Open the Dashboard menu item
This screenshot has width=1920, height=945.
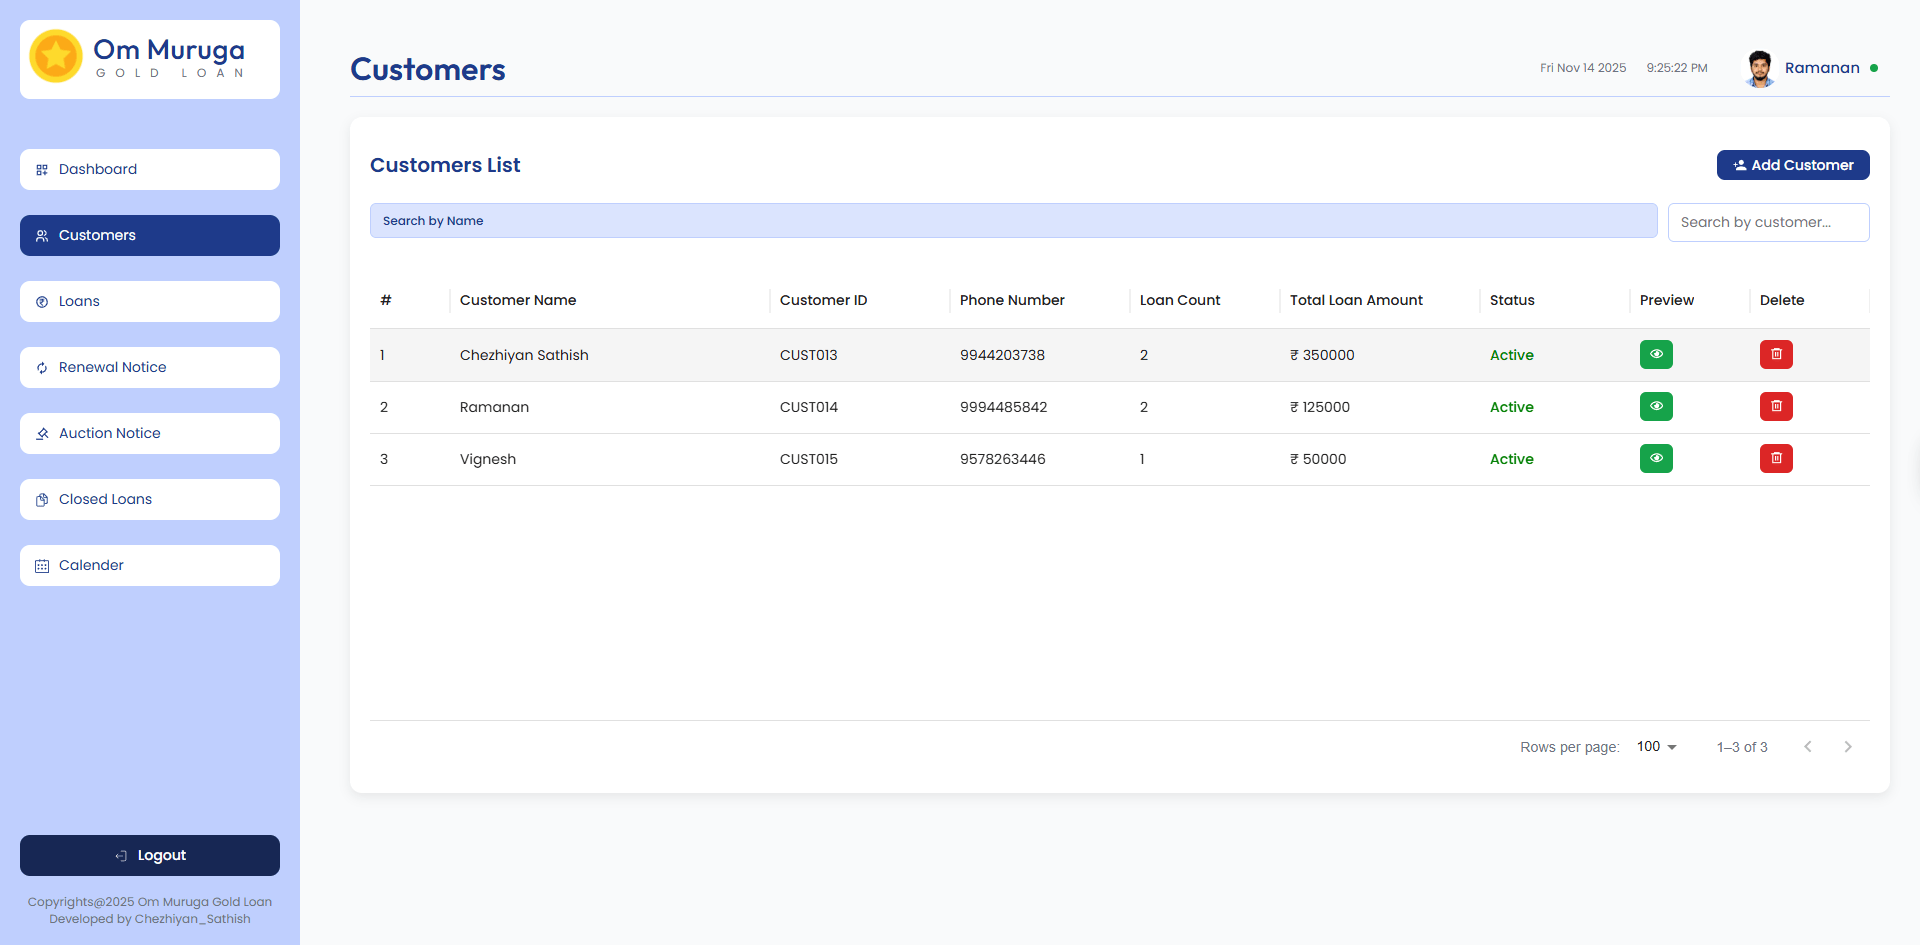150,169
